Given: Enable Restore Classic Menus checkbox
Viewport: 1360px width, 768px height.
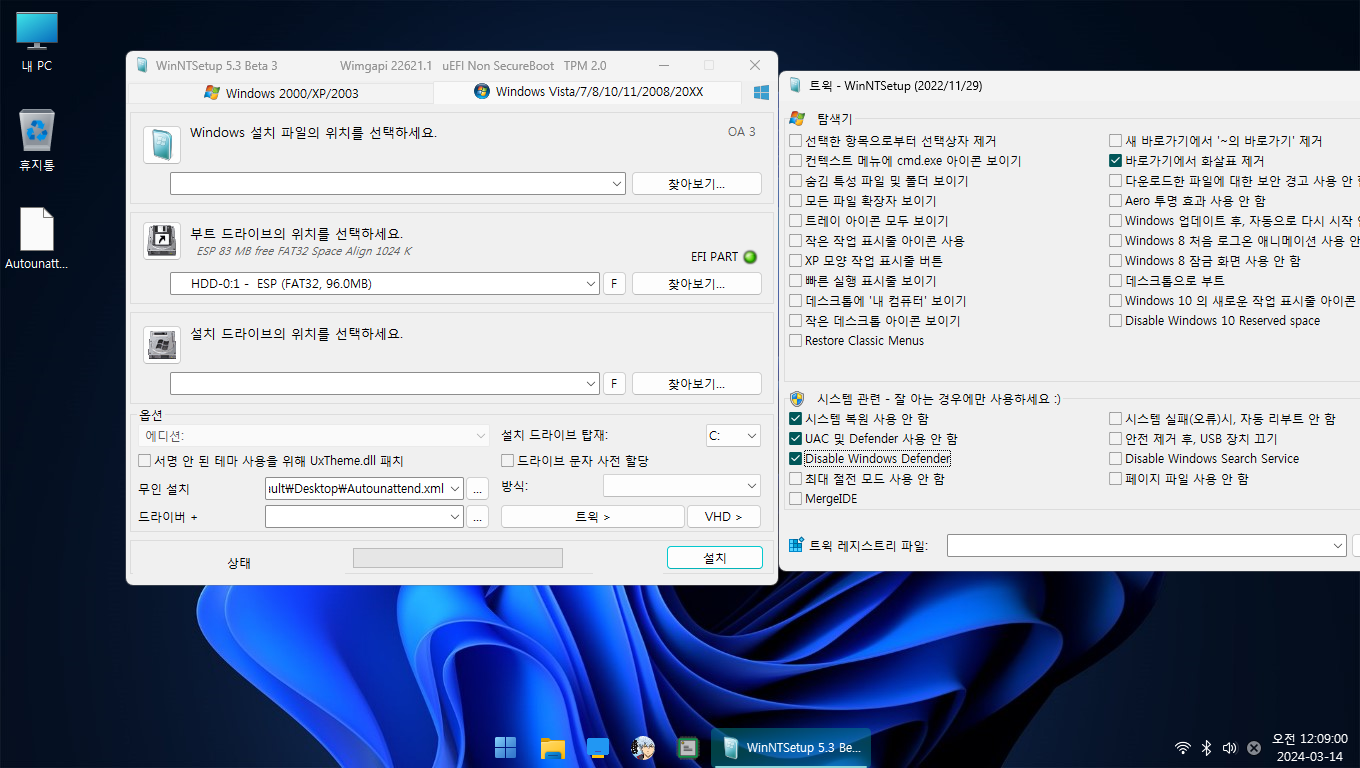Looking at the screenshot, I should tap(796, 341).
